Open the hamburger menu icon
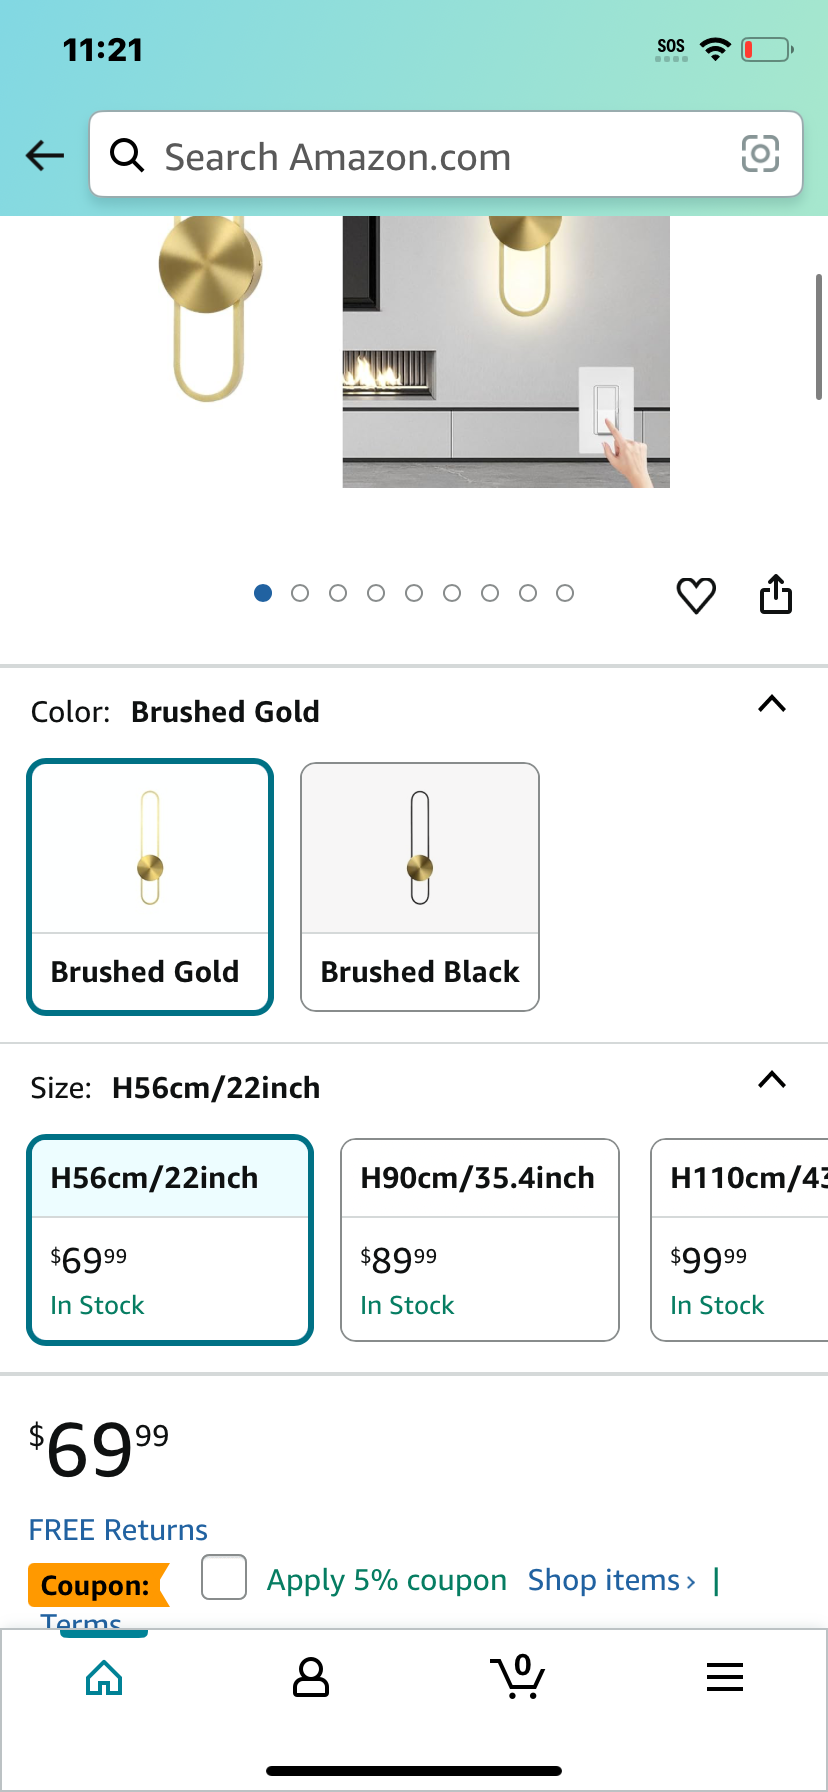Image resolution: width=828 pixels, height=1792 pixels. pyautogui.click(x=725, y=1677)
